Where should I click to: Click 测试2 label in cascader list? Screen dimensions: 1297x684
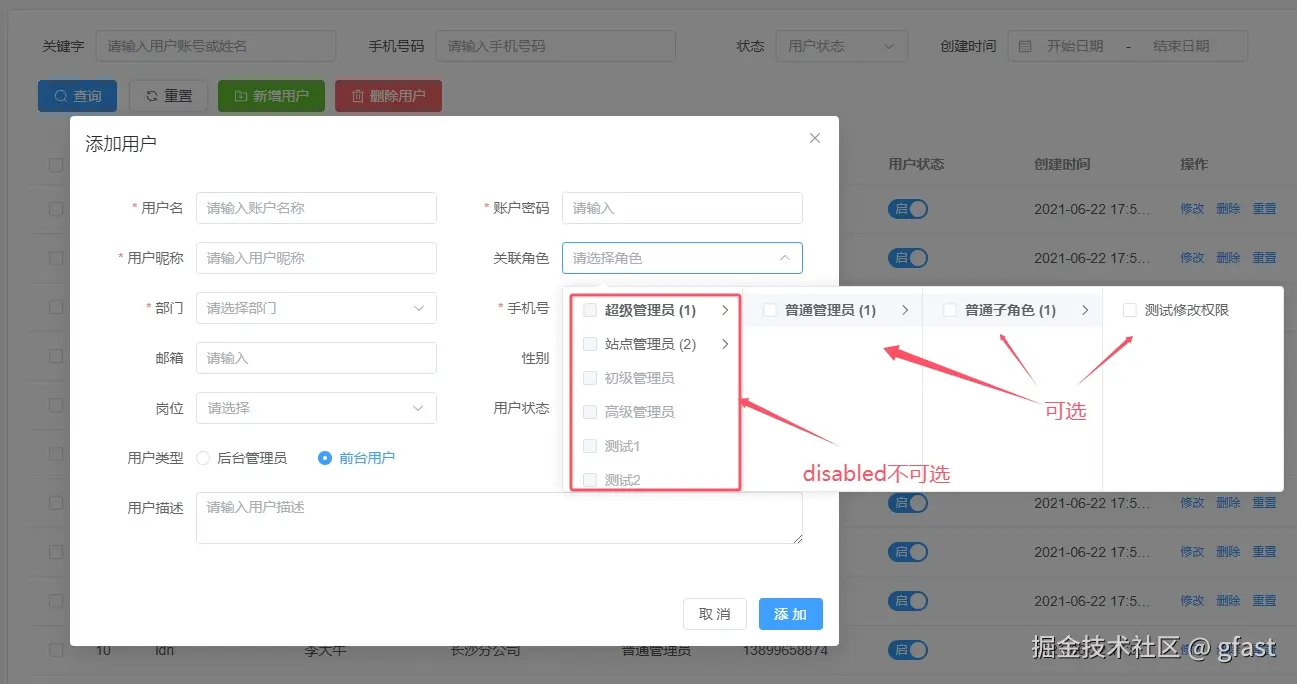[622, 480]
